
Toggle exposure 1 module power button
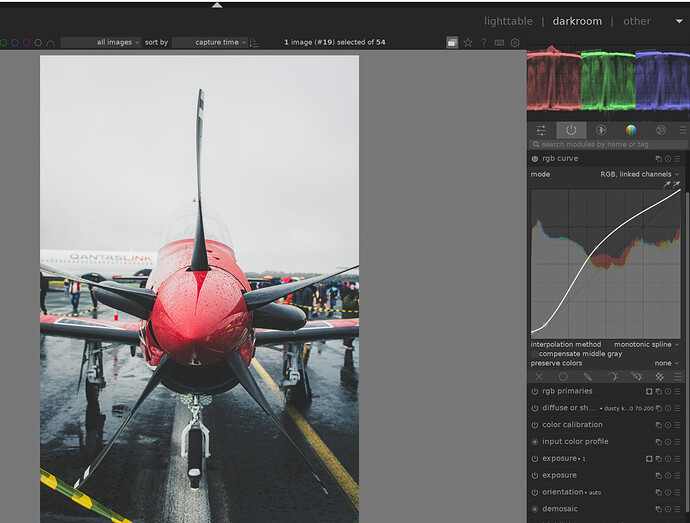(x=535, y=459)
